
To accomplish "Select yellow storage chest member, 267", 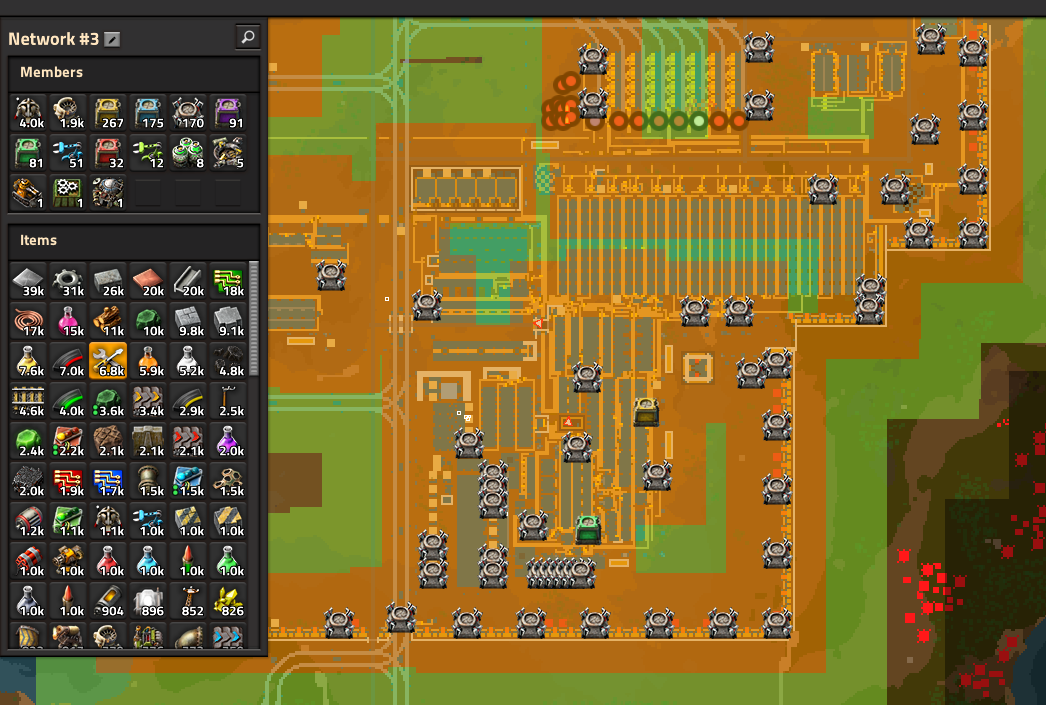I will point(108,113).
